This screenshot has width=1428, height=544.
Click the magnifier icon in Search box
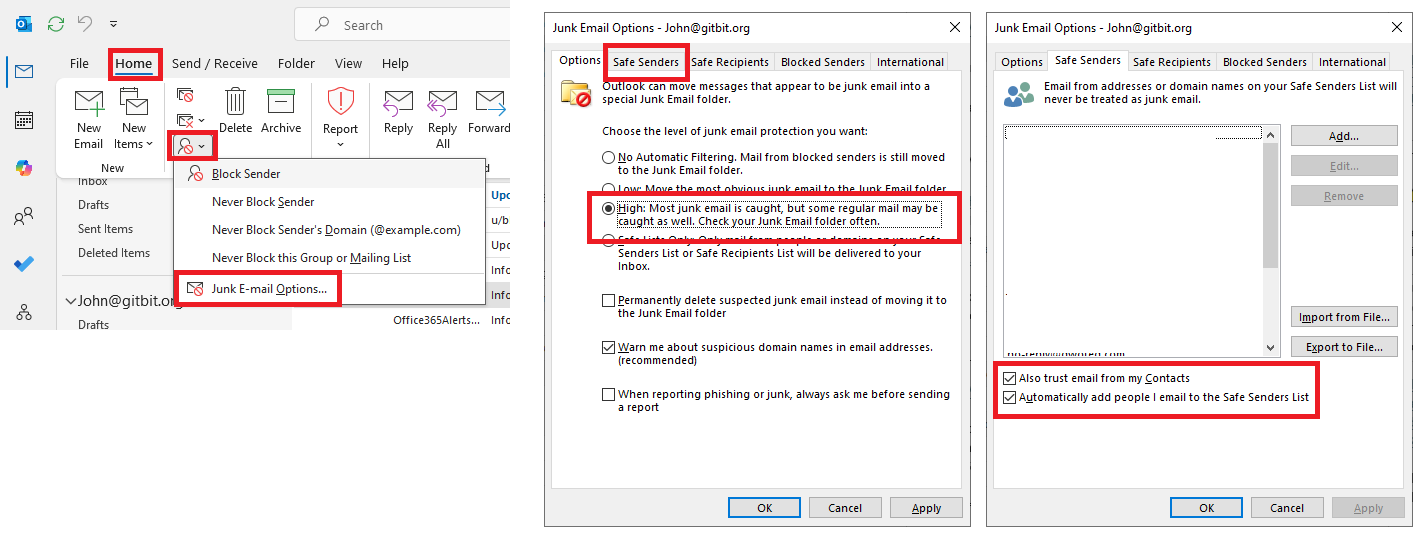(x=322, y=25)
